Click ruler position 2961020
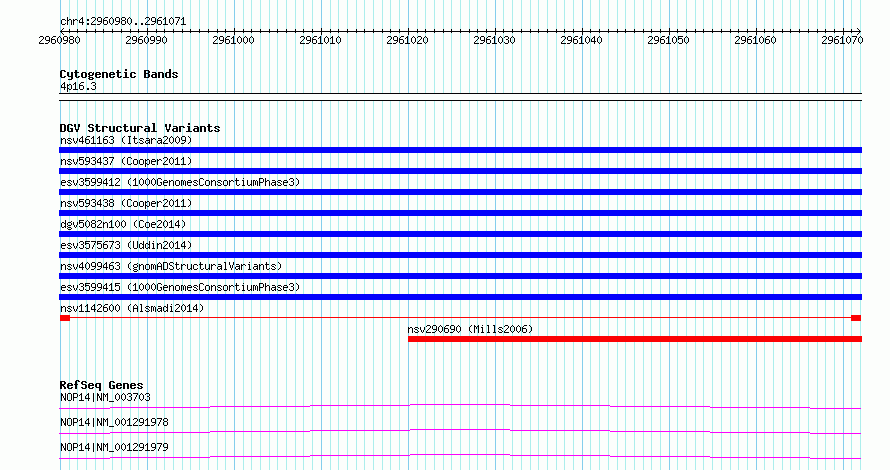 point(408,40)
